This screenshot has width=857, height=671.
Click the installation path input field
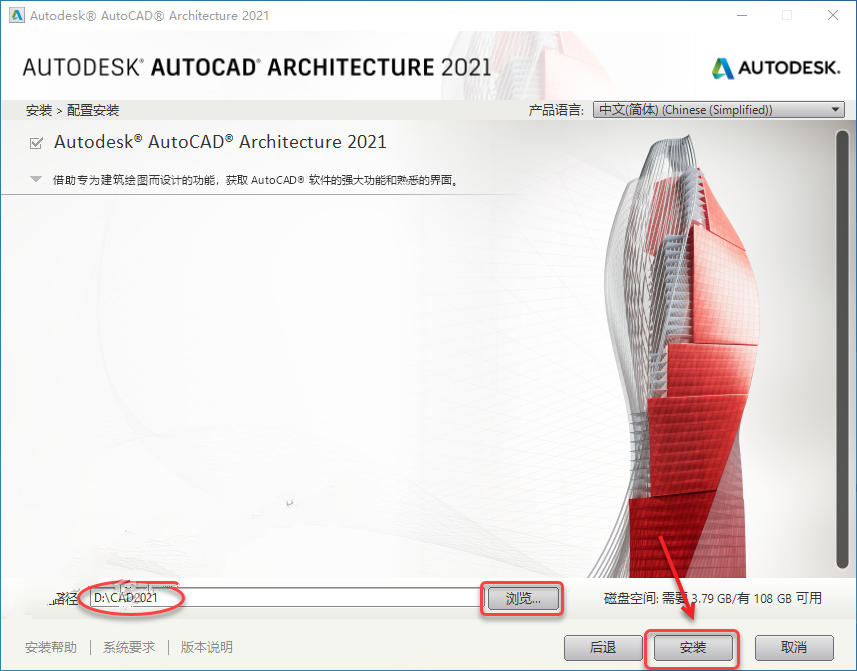tap(285, 598)
